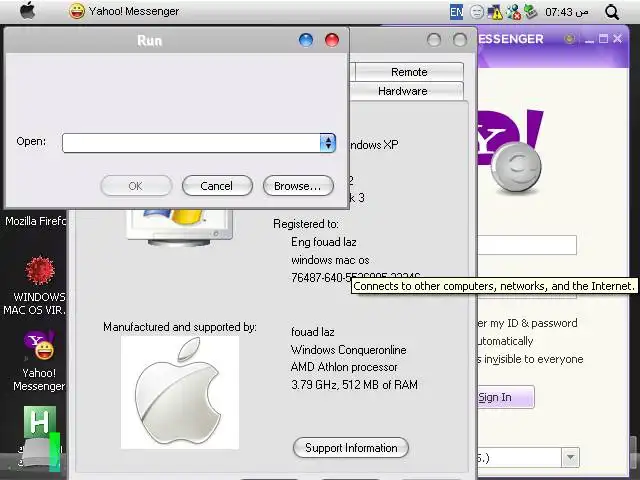Switch to the Remote tab in System Properties

click(409, 72)
